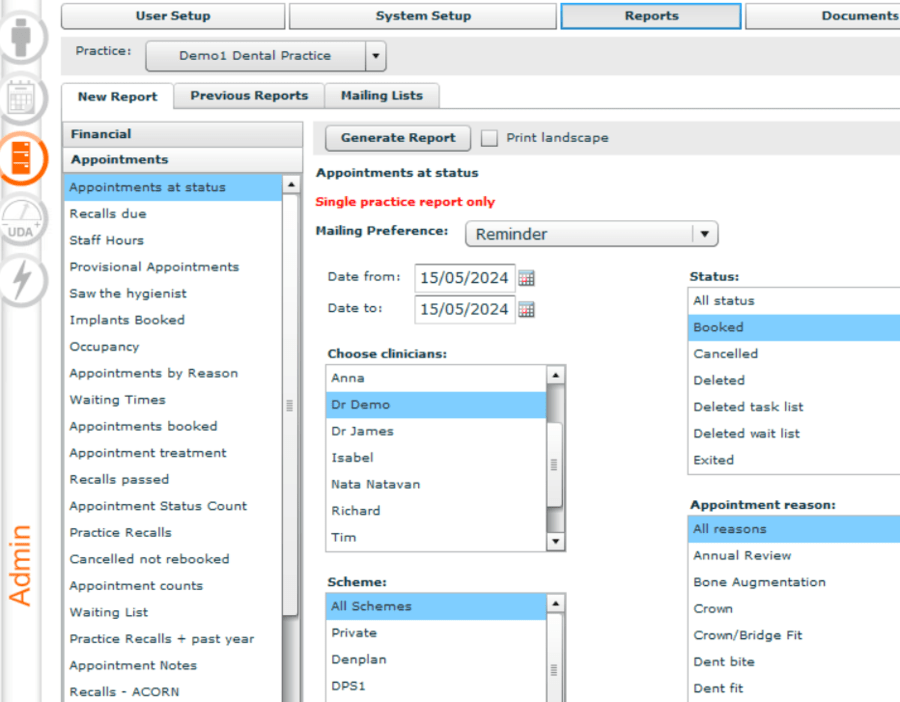The height and width of the screenshot is (702, 900).
Task: Expand the Practice dropdown arrow
Action: tap(375, 56)
